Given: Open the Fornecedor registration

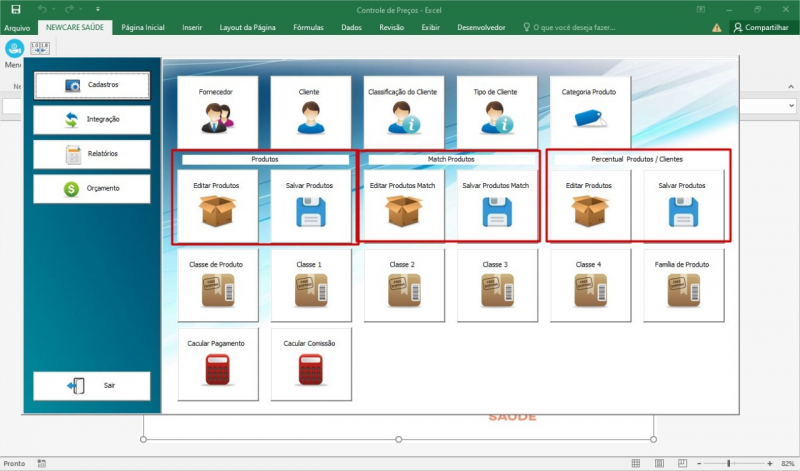Looking at the screenshot, I should coord(217,117).
